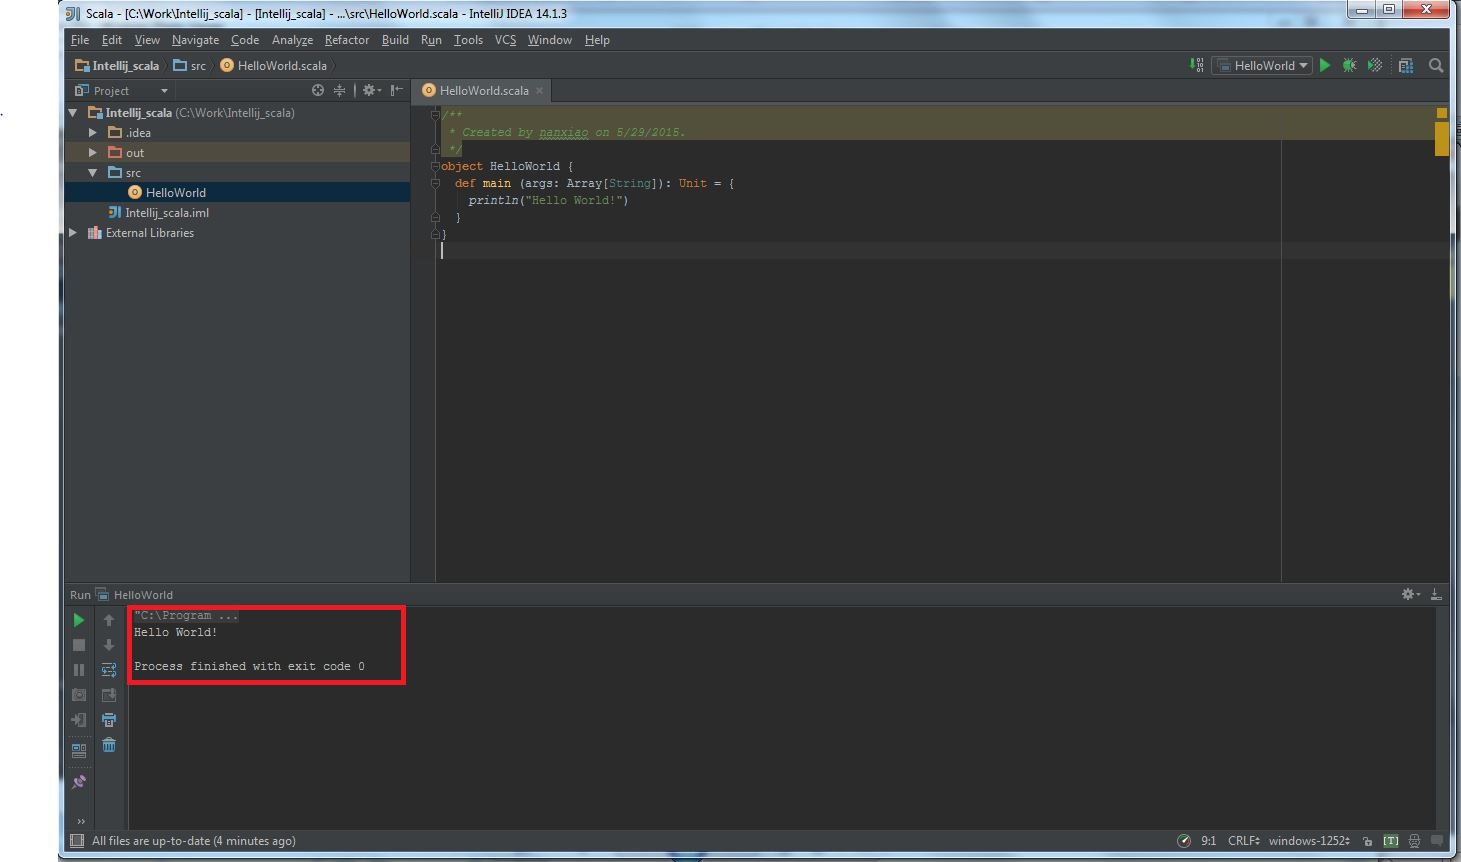Select the HelloWorld.scala editor tab
The width and height of the screenshot is (1461, 862).
tap(484, 90)
